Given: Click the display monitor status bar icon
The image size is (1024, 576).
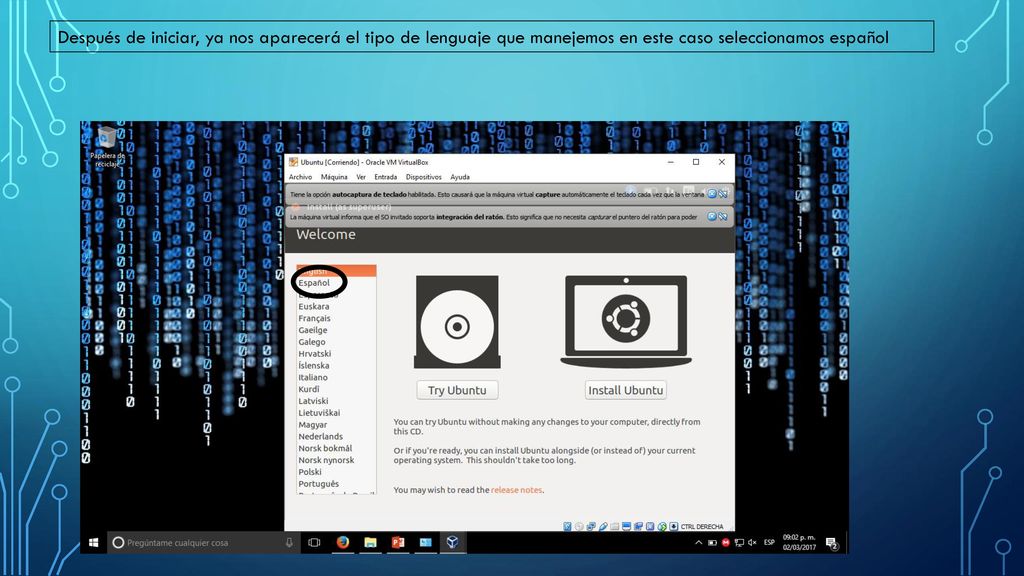Looking at the screenshot, I should pyautogui.click(x=626, y=526).
